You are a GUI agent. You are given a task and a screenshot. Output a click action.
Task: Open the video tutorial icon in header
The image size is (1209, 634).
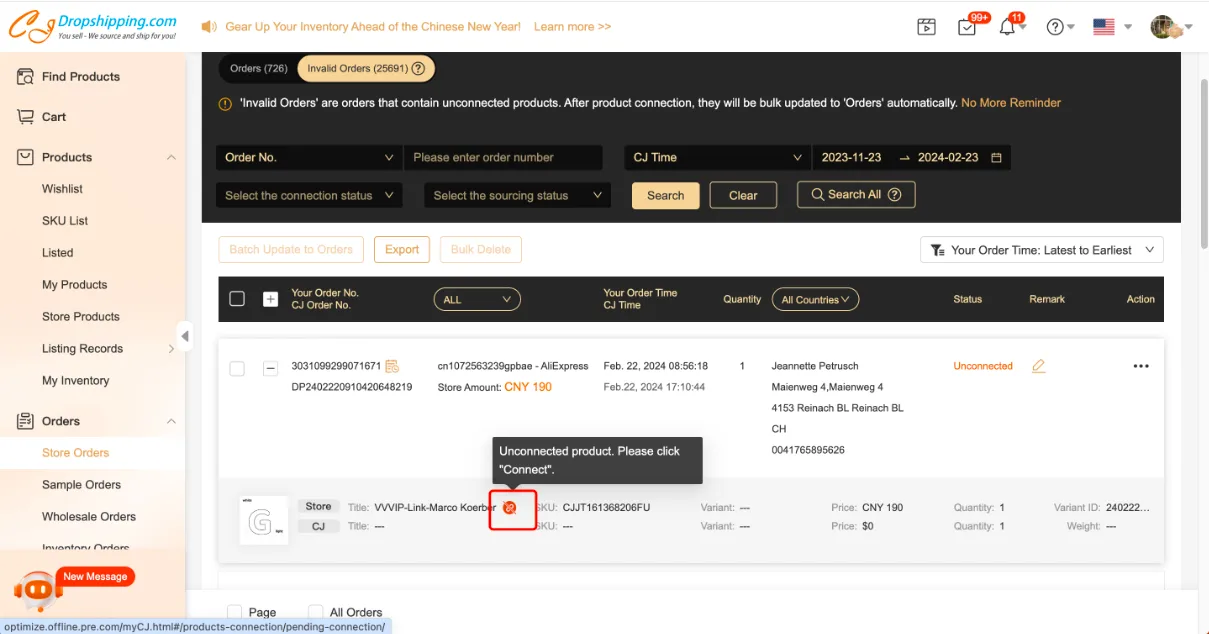click(926, 27)
